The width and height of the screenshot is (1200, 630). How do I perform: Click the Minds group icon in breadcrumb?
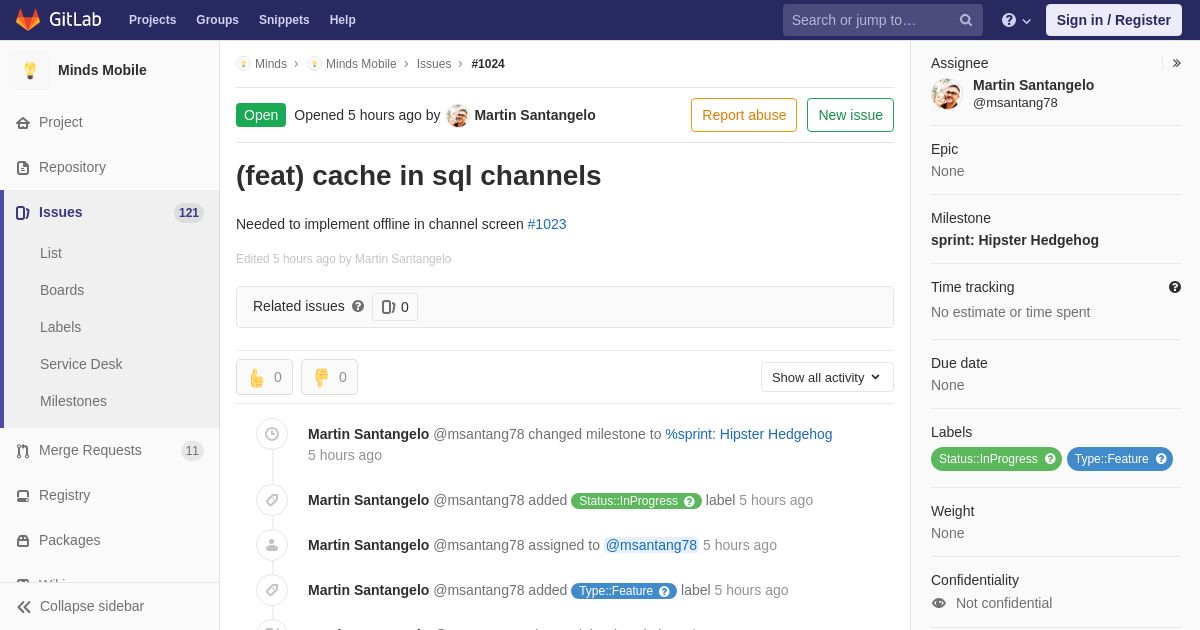point(243,64)
